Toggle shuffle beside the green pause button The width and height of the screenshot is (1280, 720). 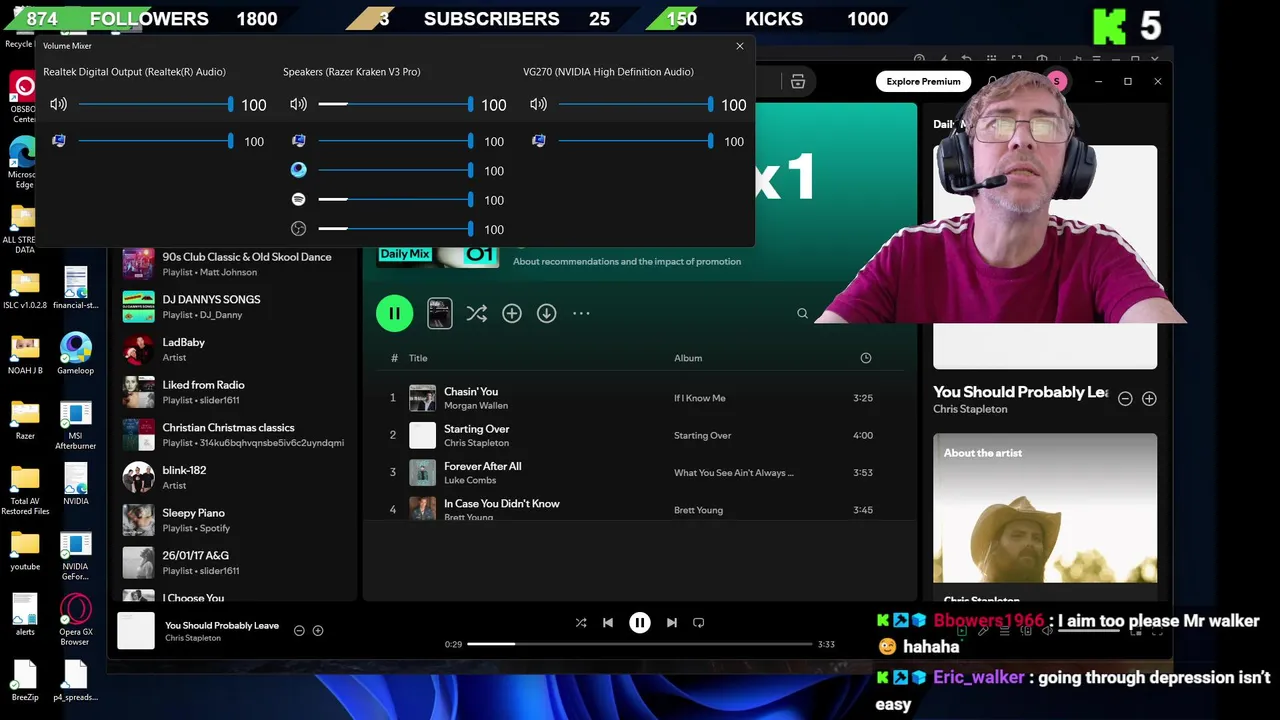pyautogui.click(x=477, y=313)
